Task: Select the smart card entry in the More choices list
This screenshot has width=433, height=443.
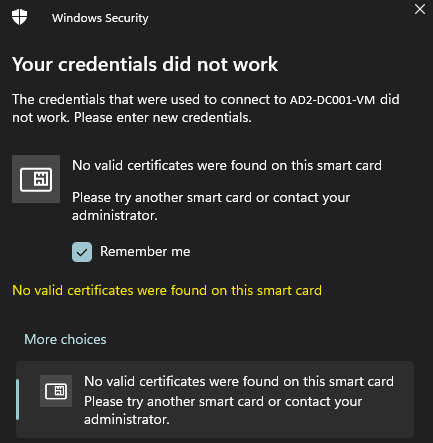Action: click(x=215, y=399)
